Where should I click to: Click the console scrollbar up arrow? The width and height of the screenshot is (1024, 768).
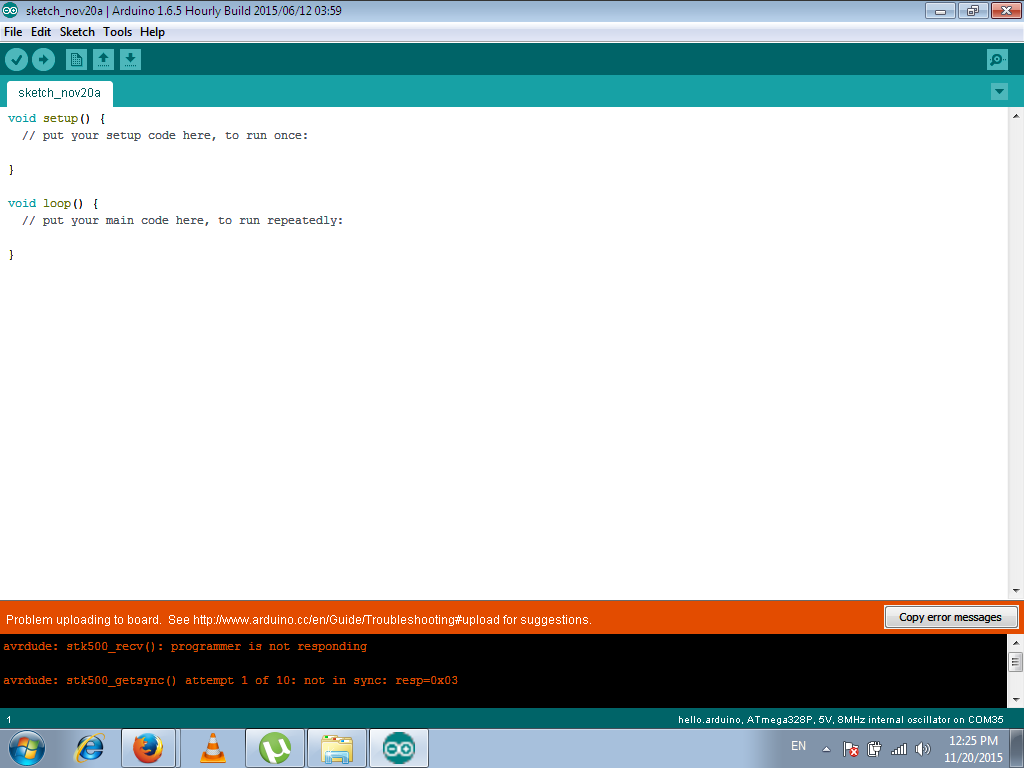click(x=1016, y=643)
